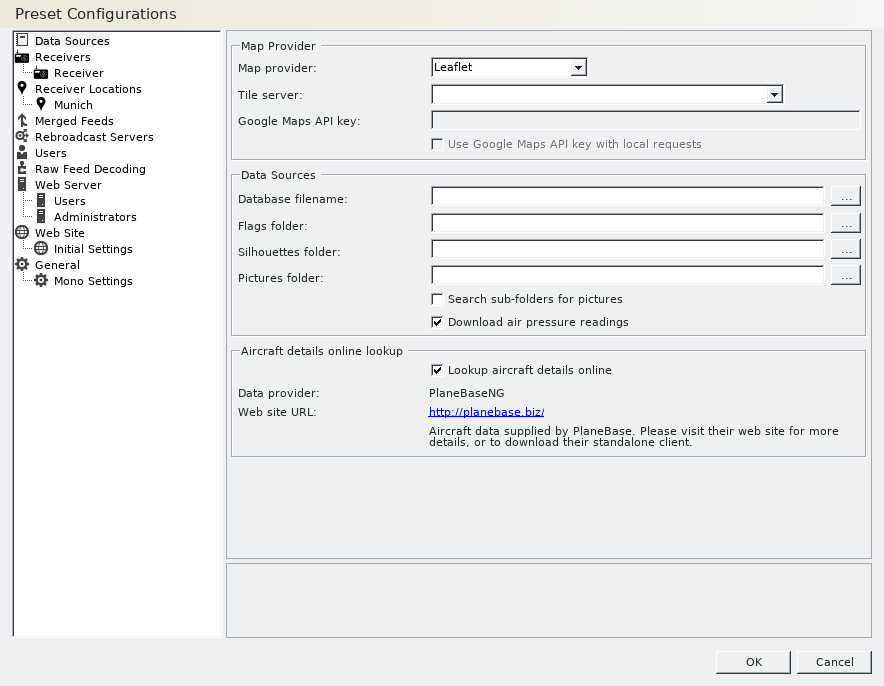Open the Munich location entry
Screen dimensions: 884x686
point(73,105)
